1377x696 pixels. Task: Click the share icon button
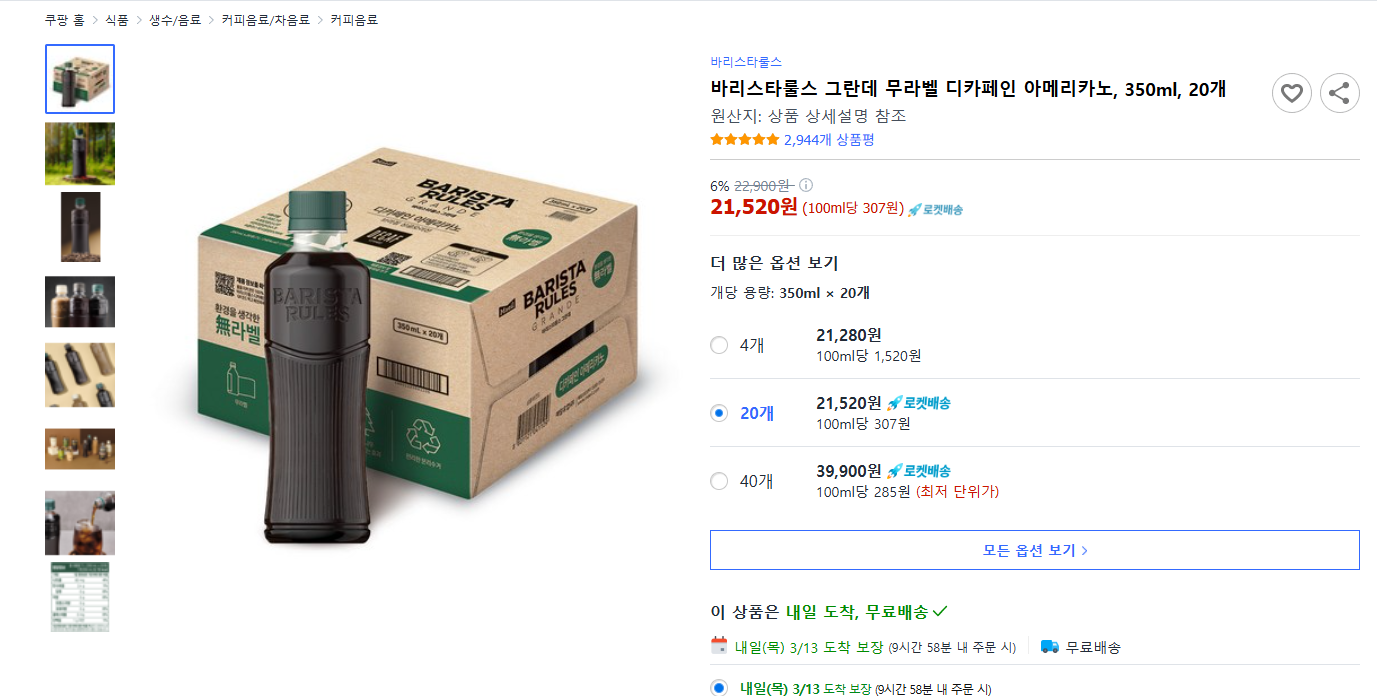tap(1339, 93)
